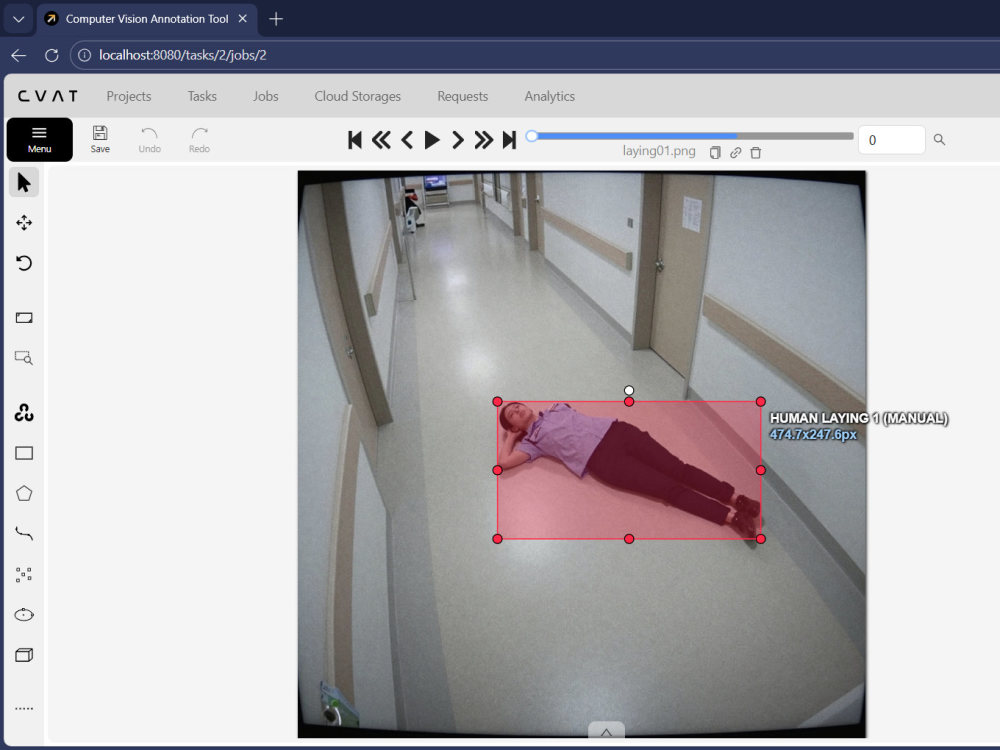Expand the bottom panel chevron
The height and width of the screenshot is (750, 1000).
pos(606,731)
